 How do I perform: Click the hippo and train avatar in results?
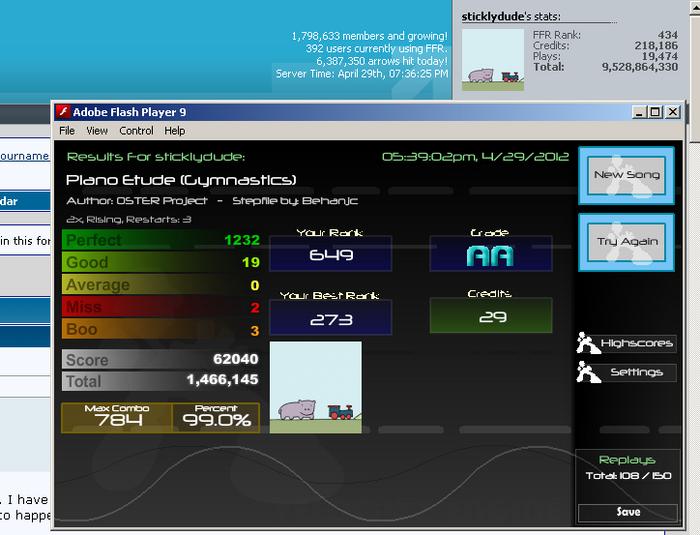[x=316, y=387]
